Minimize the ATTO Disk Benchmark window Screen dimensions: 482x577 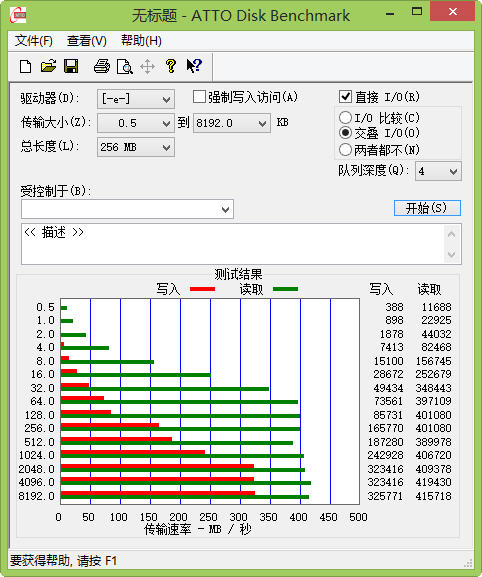click(390, 13)
